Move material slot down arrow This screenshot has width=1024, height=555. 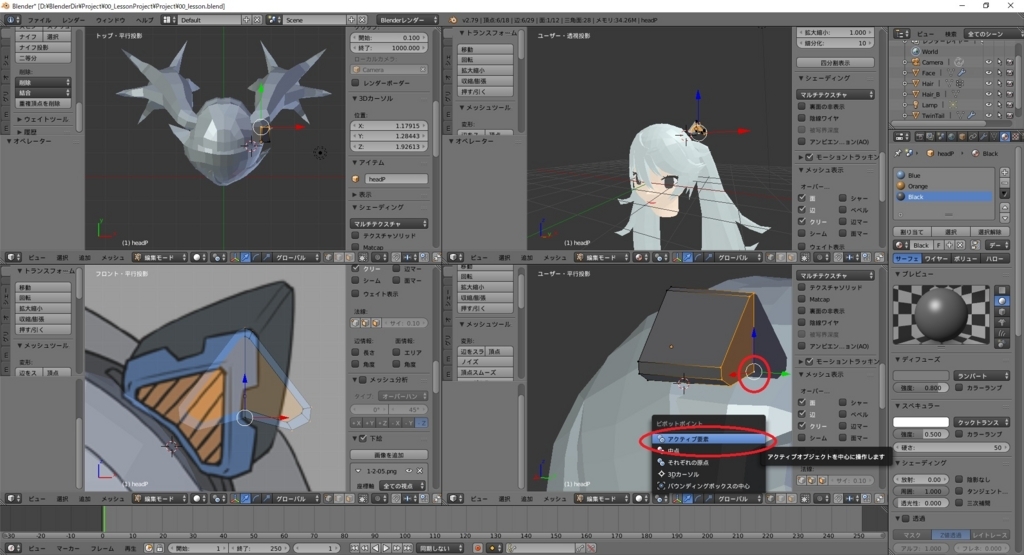[1004, 218]
